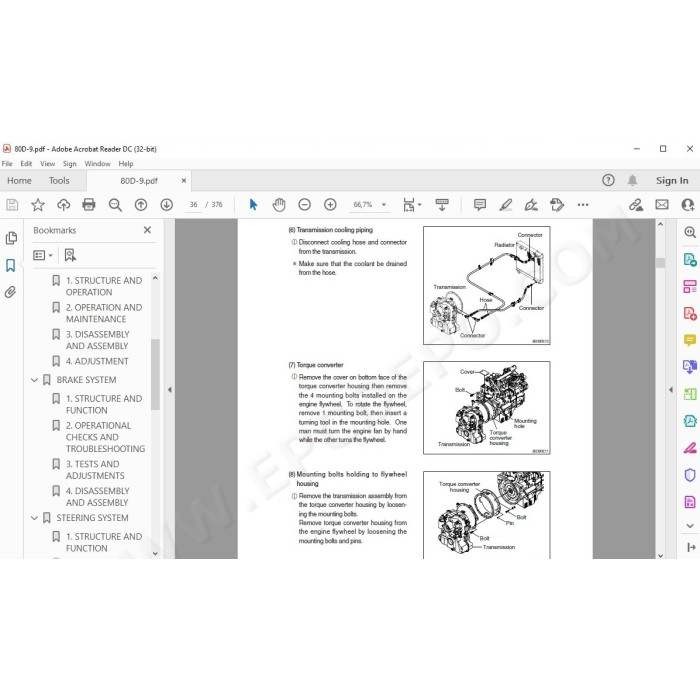Screen dimensions: 700x700
Task: Open bookmark 4. ADJUSTMENT
Action: coord(97,361)
